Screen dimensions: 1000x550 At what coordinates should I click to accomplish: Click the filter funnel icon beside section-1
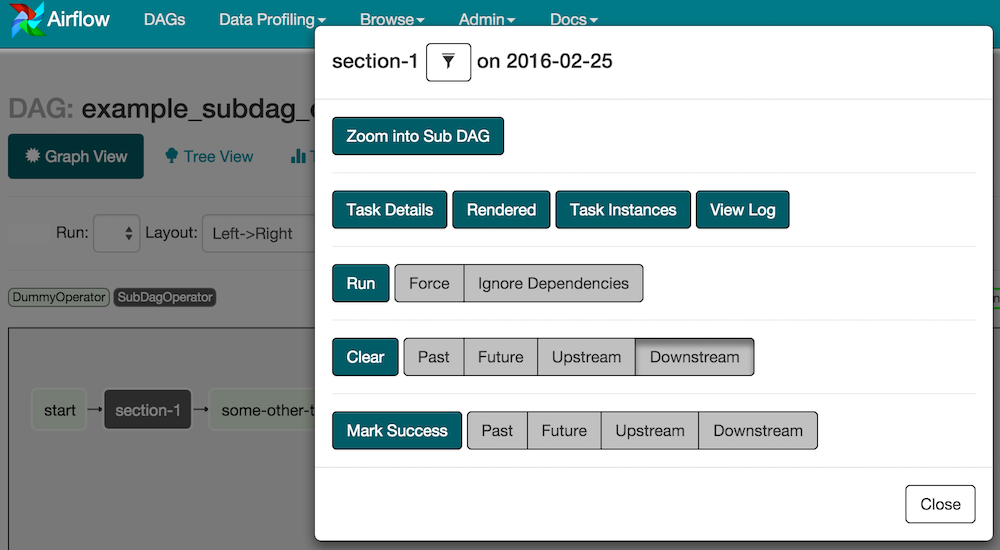coord(448,62)
